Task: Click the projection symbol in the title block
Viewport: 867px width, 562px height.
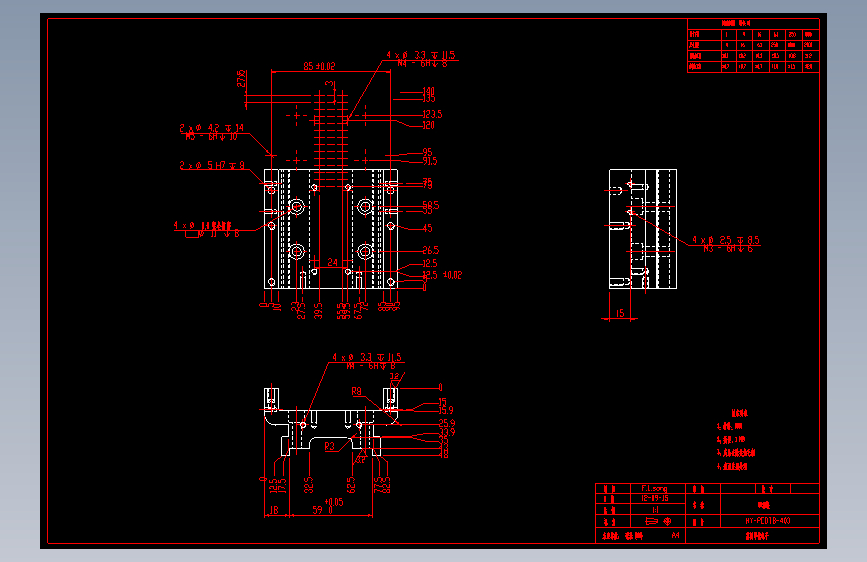Action: coord(659,521)
